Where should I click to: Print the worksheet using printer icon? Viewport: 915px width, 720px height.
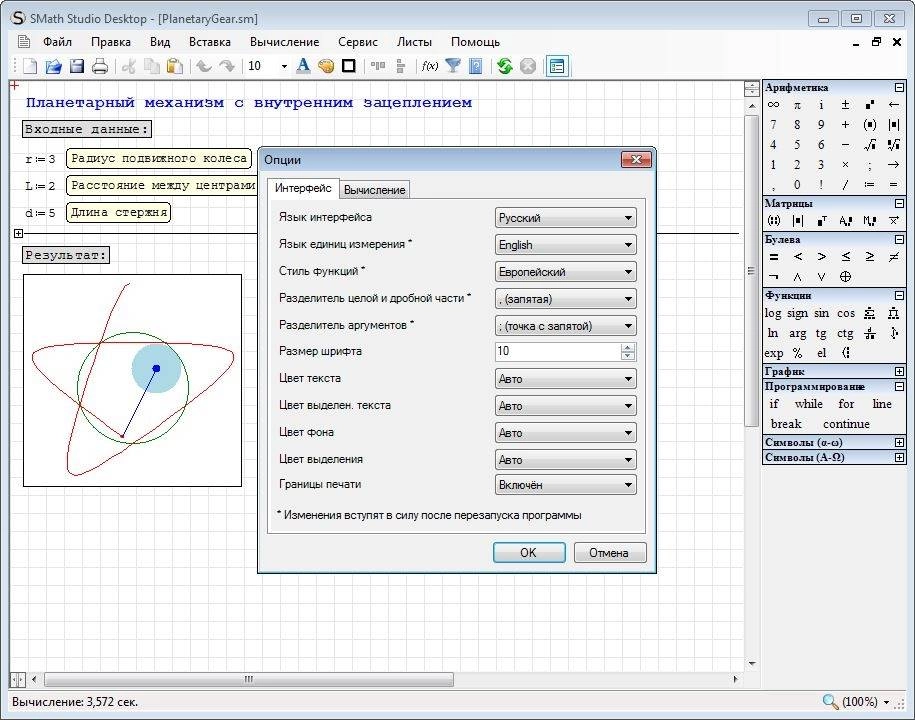pos(100,66)
